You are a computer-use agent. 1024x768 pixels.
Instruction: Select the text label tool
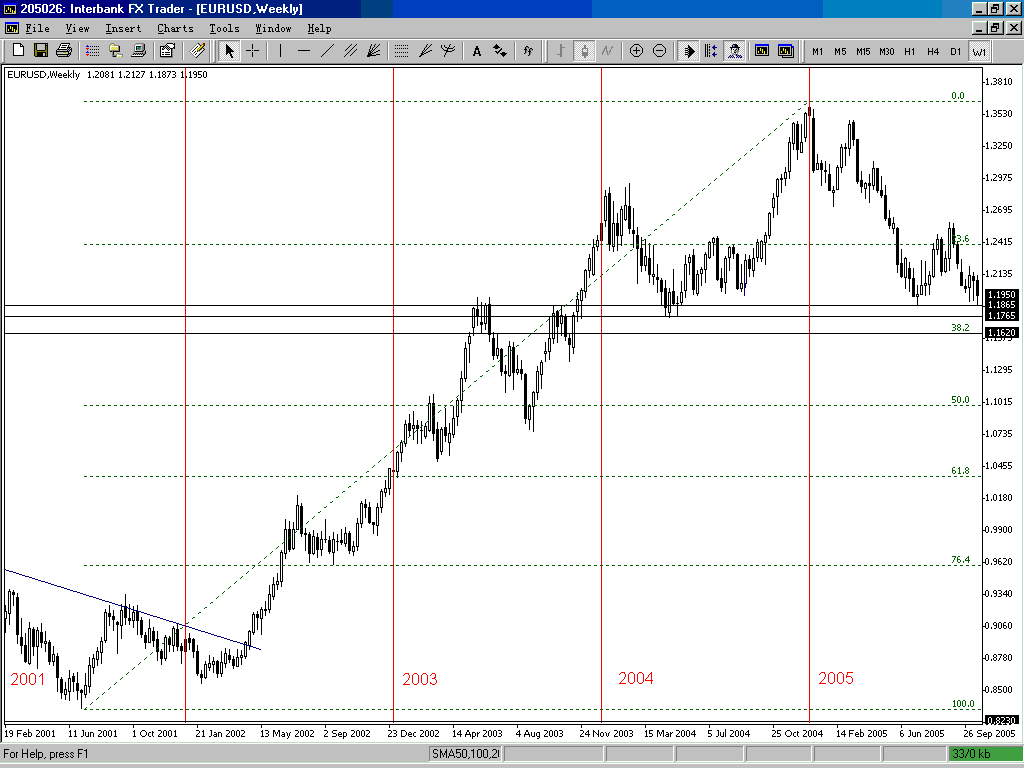click(477, 51)
